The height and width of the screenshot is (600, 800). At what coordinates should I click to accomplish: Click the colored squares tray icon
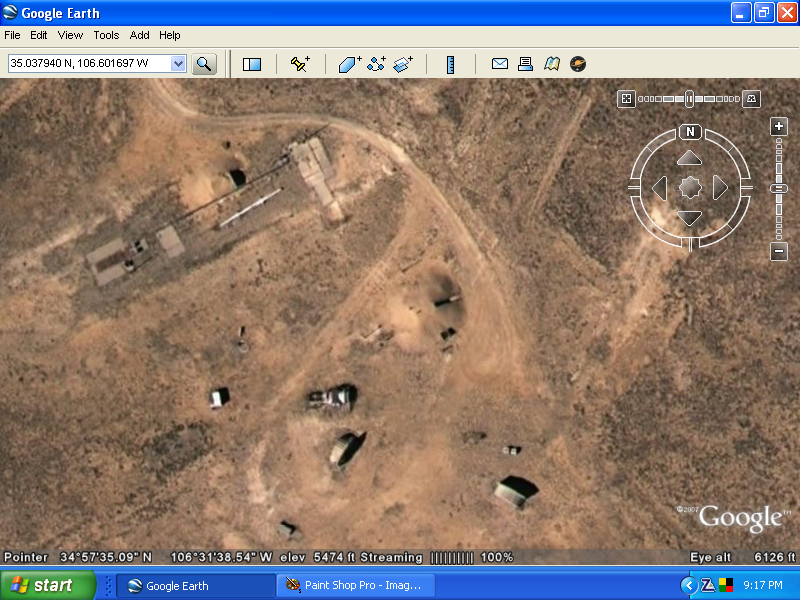pyautogui.click(x=726, y=585)
